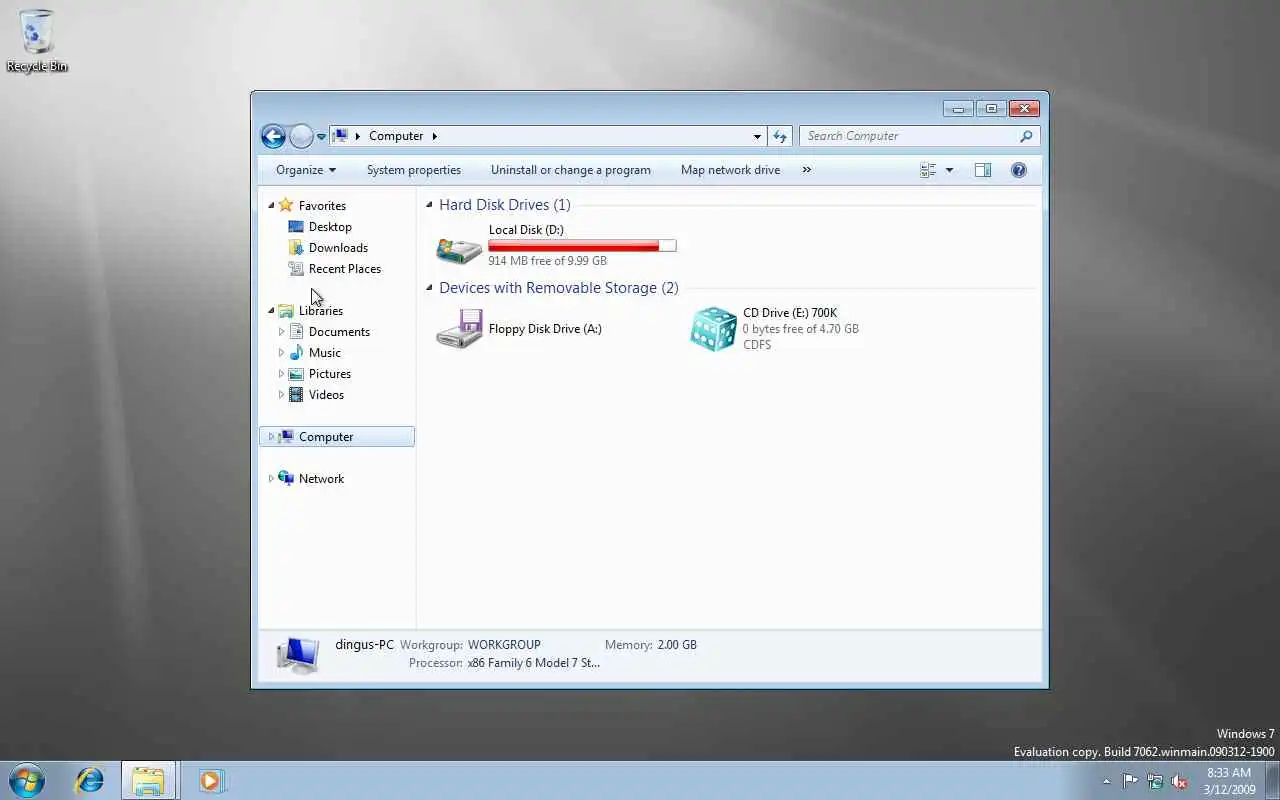1280x800 pixels.
Task: Open the CD Drive (E:) 700K dice icon
Action: coord(713,329)
